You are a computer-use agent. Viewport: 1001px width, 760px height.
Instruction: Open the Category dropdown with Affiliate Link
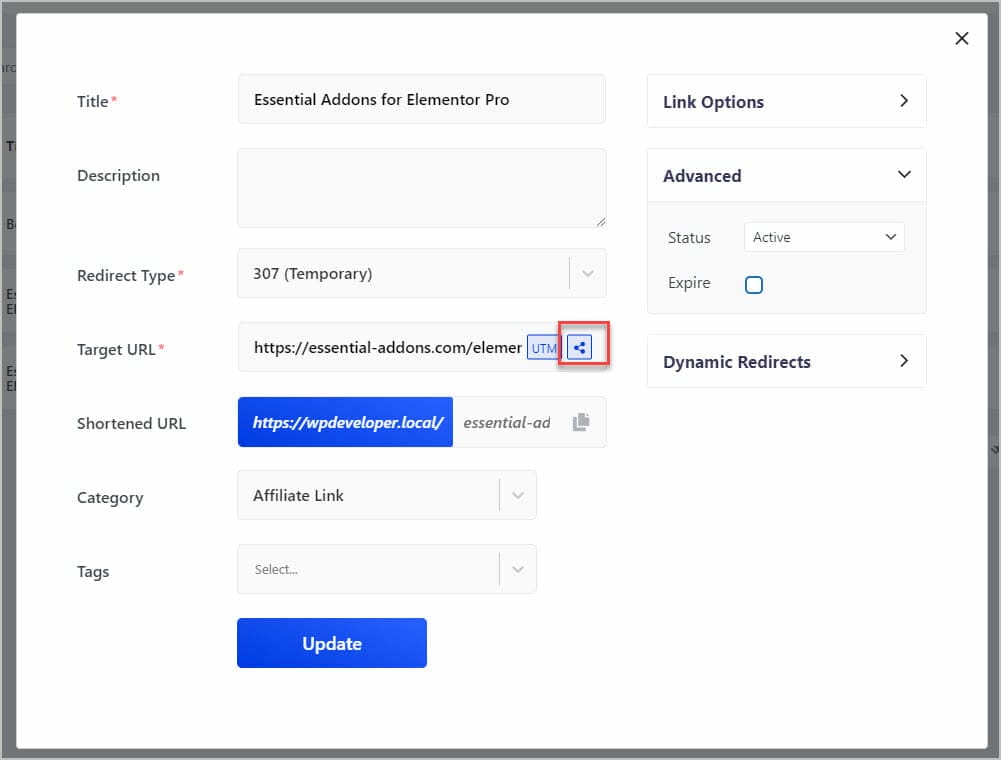(387, 495)
